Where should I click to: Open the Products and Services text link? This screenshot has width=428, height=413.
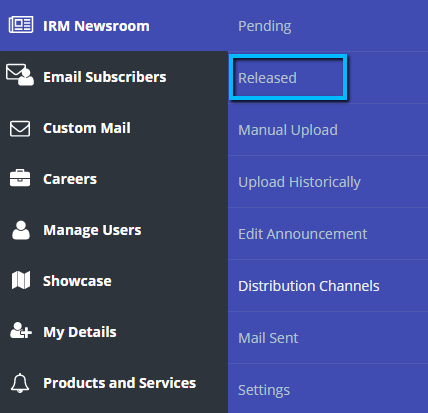119,383
